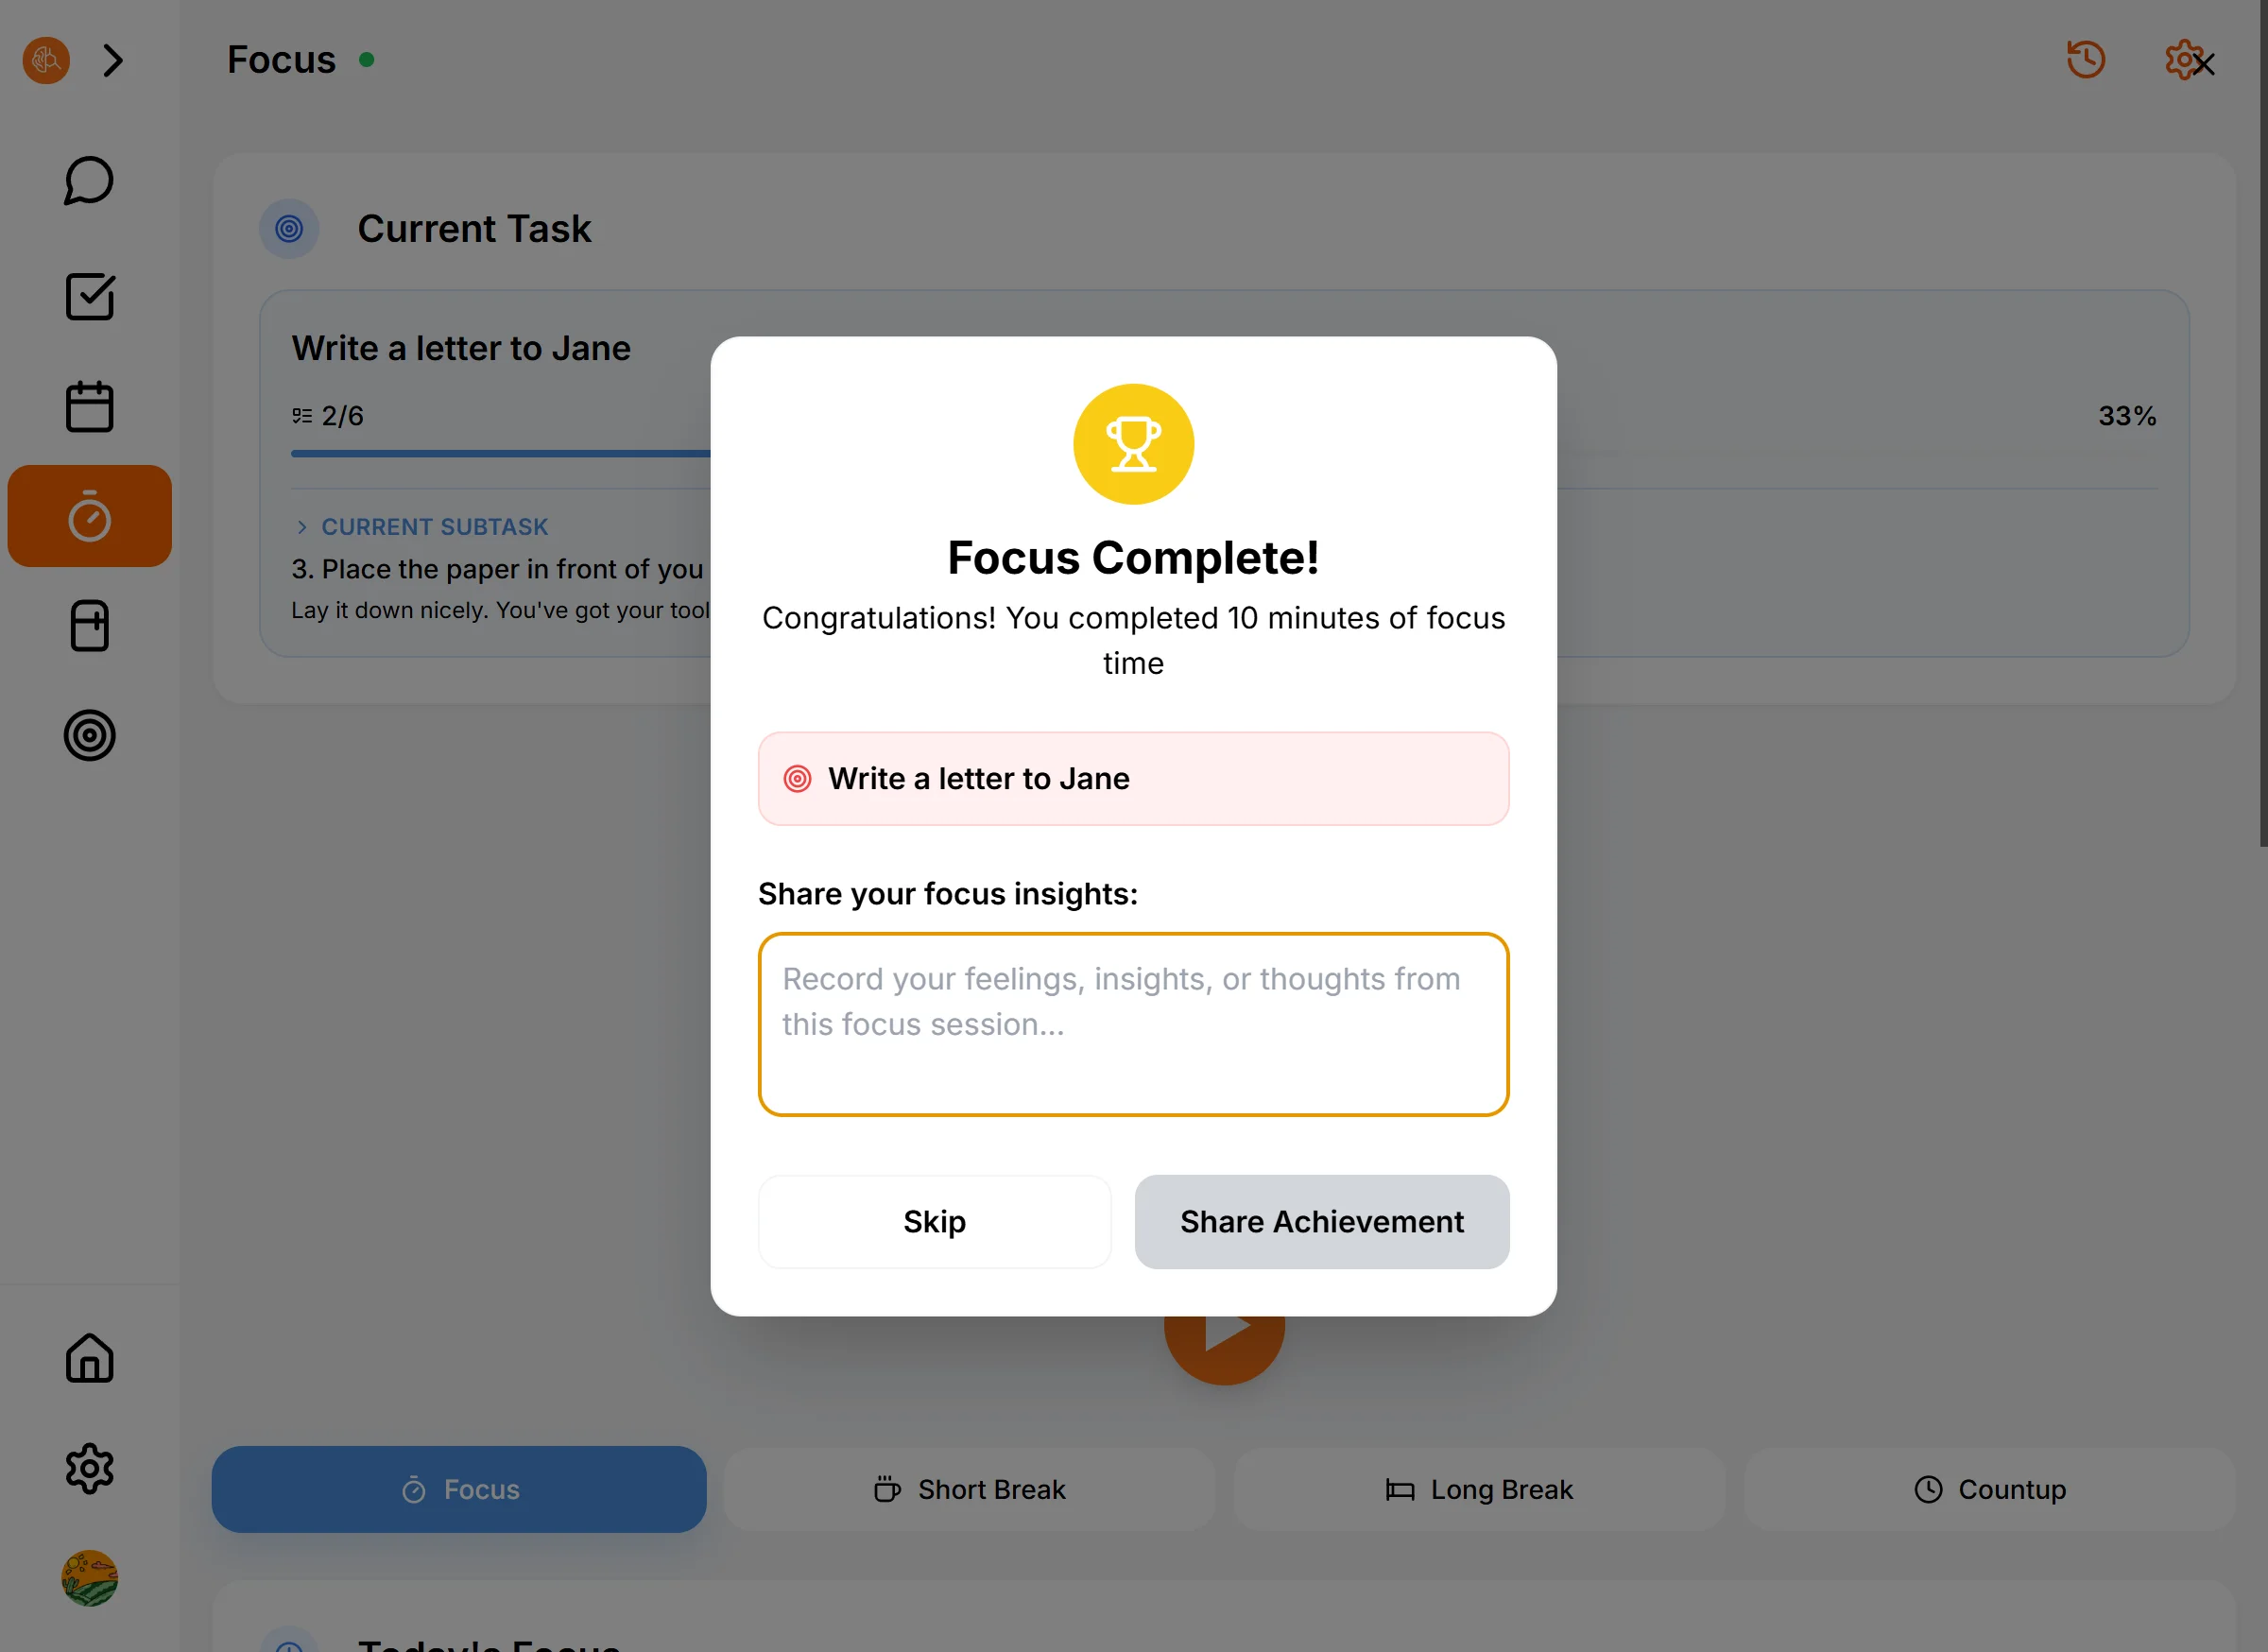Click the user avatar in sidebar

pyautogui.click(x=89, y=1578)
